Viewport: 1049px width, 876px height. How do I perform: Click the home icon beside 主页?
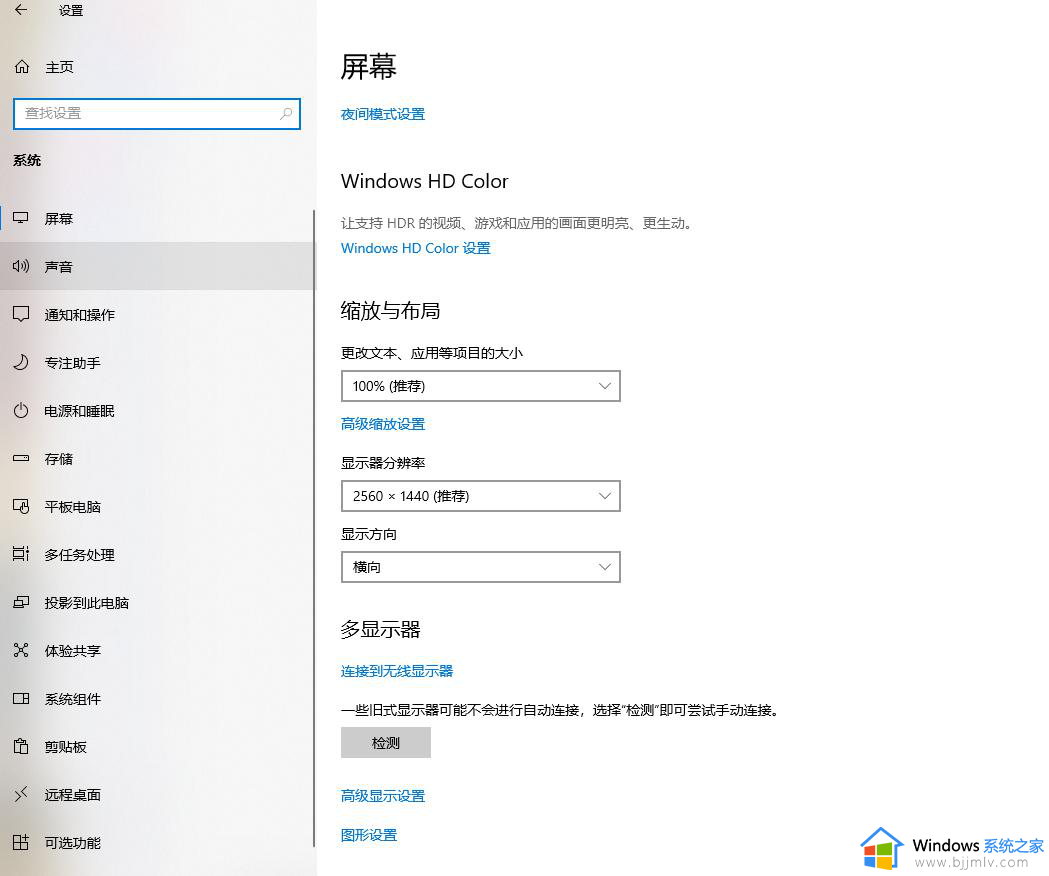pos(22,67)
